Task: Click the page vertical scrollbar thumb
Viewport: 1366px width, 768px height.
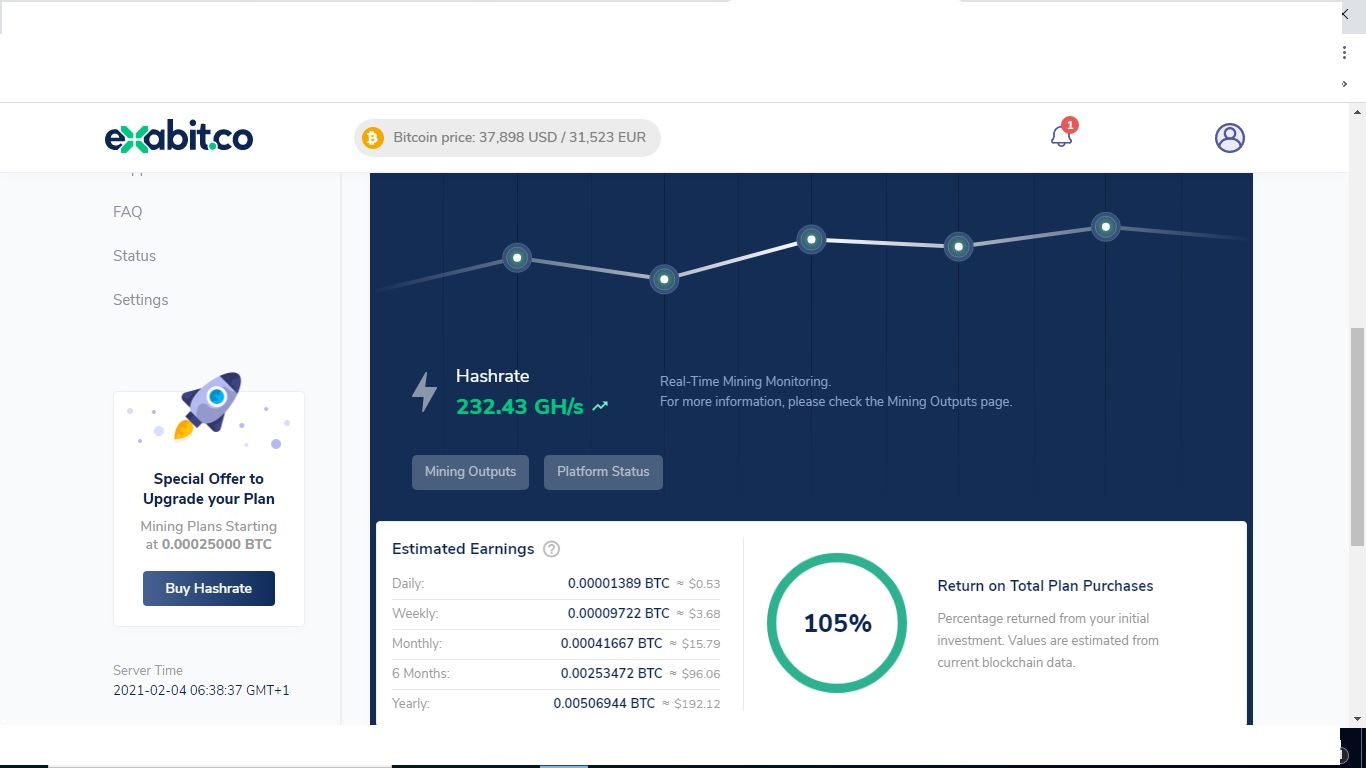Action: pyautogui.click(x=1357, y=436)
